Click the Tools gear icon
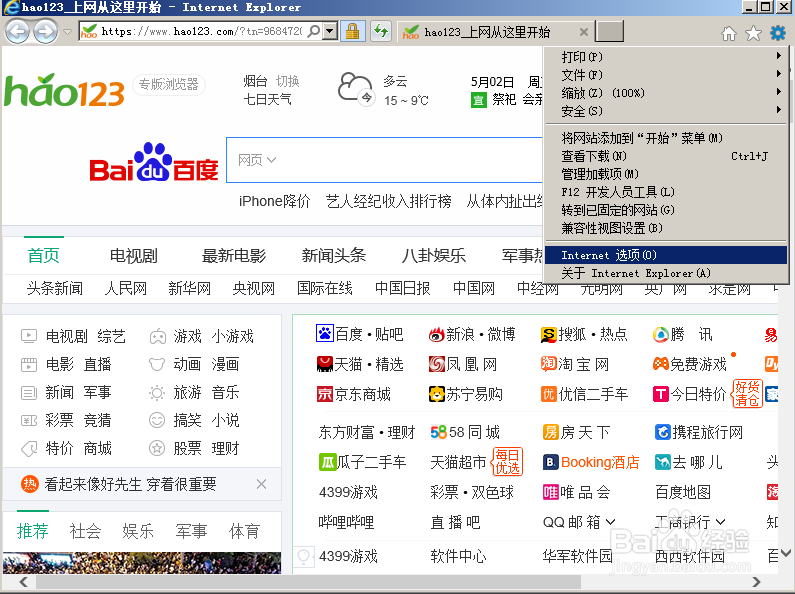 (778, 33)
